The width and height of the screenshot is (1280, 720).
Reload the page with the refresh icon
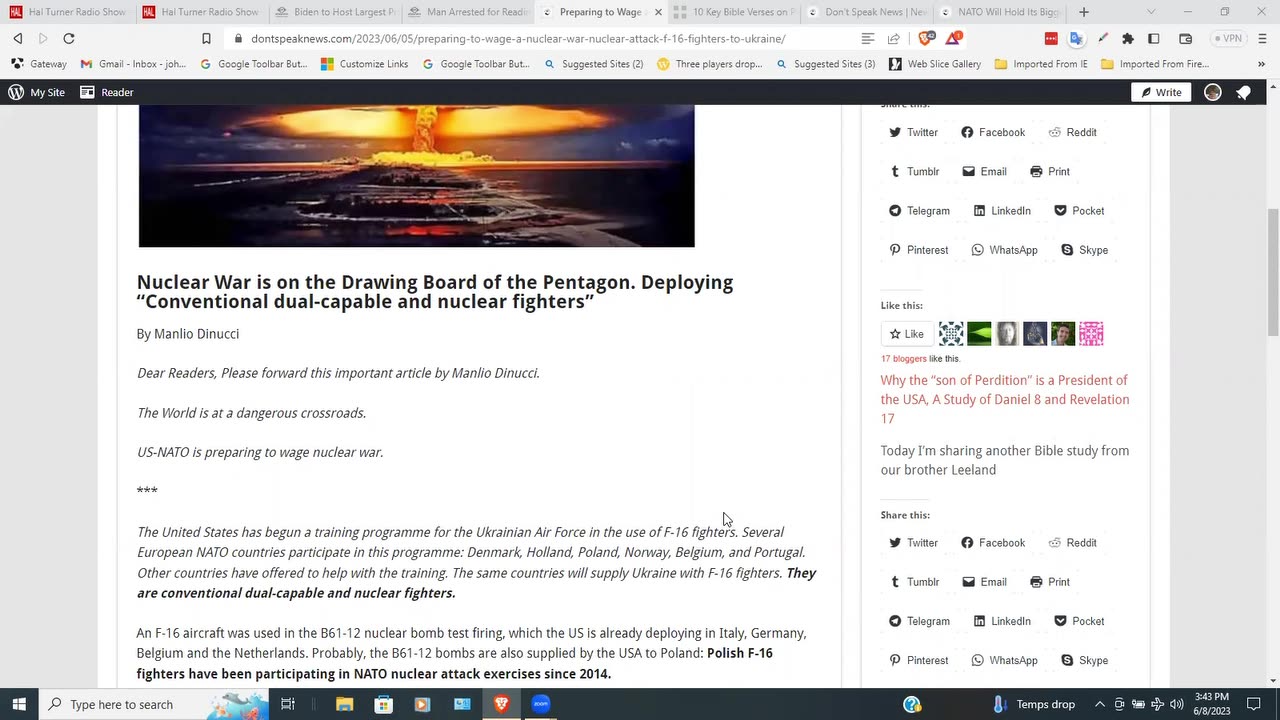click(69, 38)
